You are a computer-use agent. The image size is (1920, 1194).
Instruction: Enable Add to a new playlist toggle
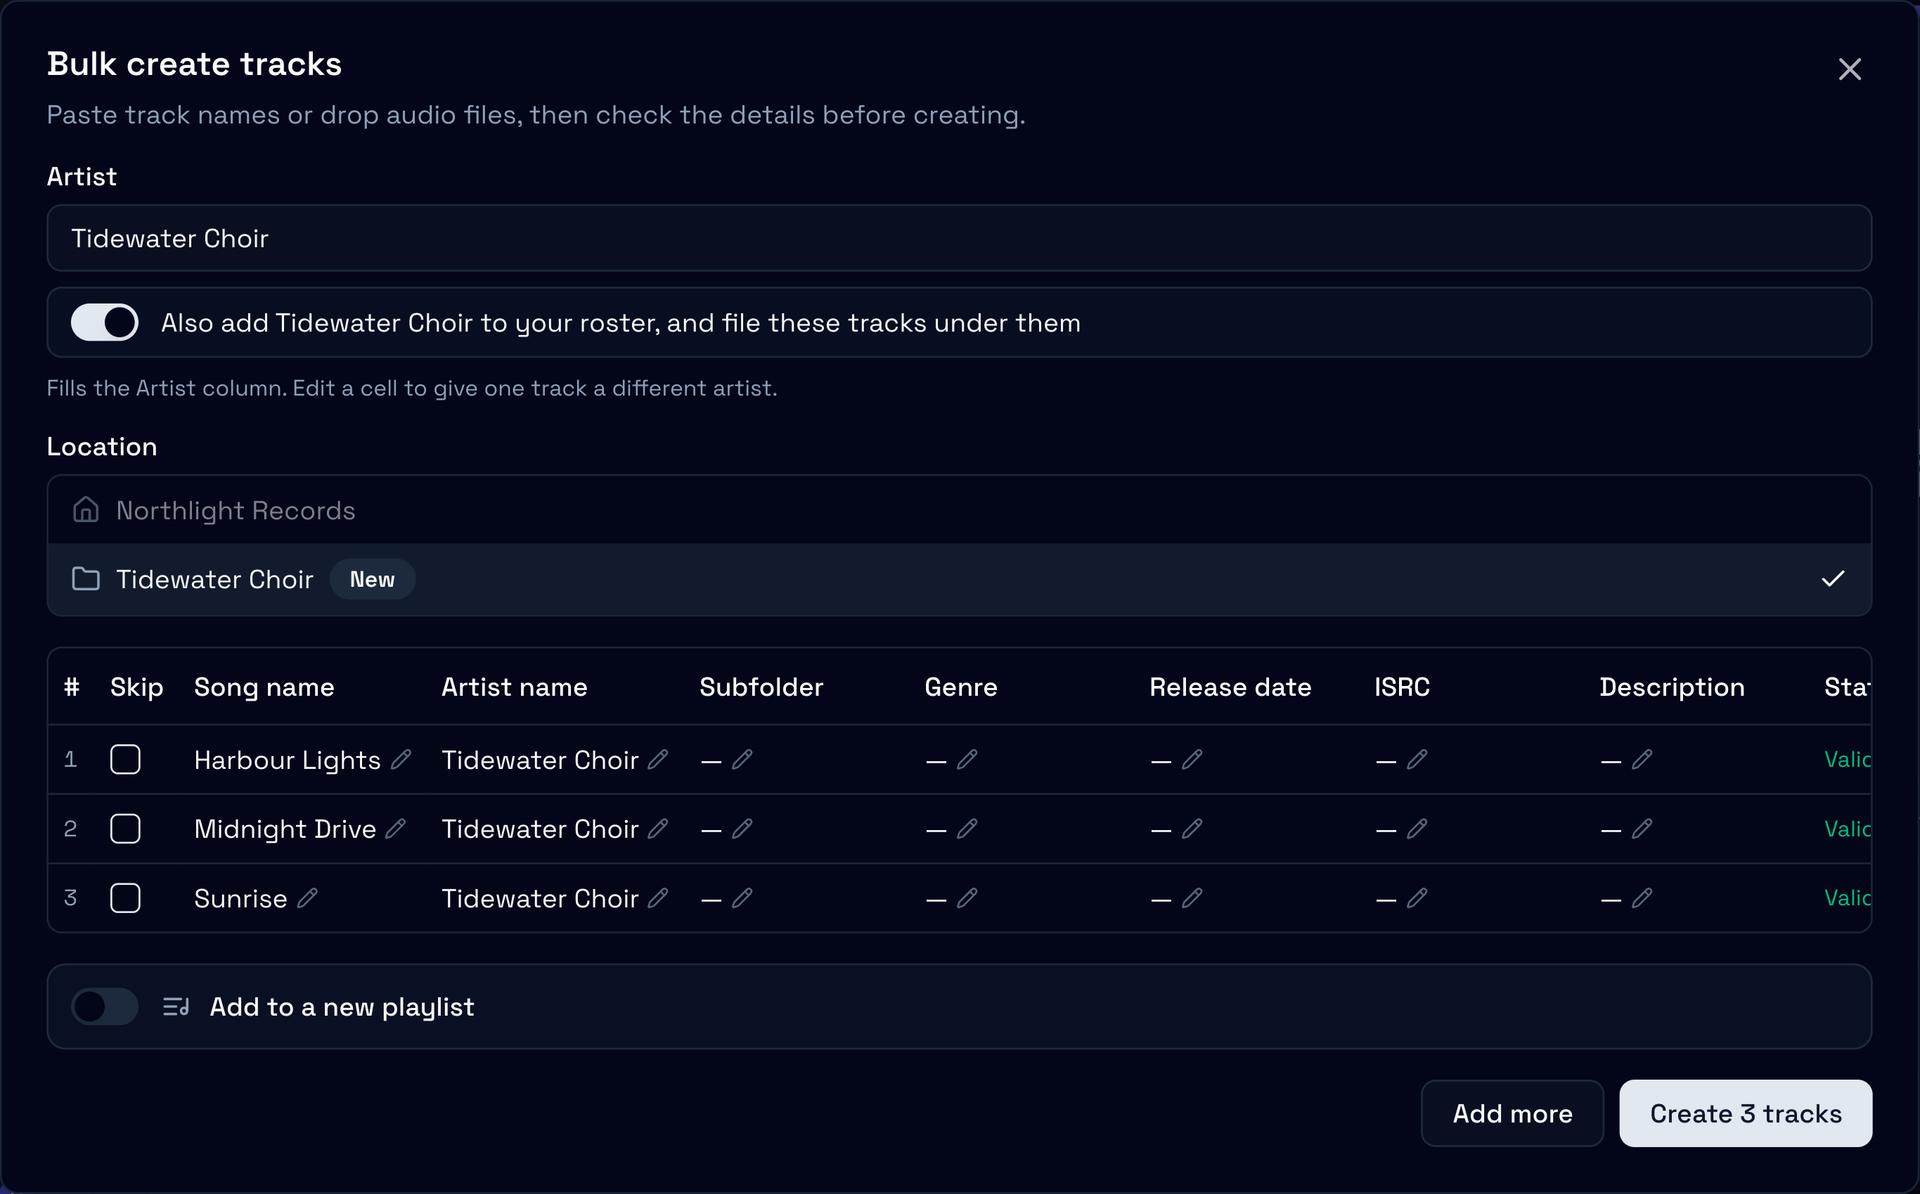click(x=105, y=1006)
